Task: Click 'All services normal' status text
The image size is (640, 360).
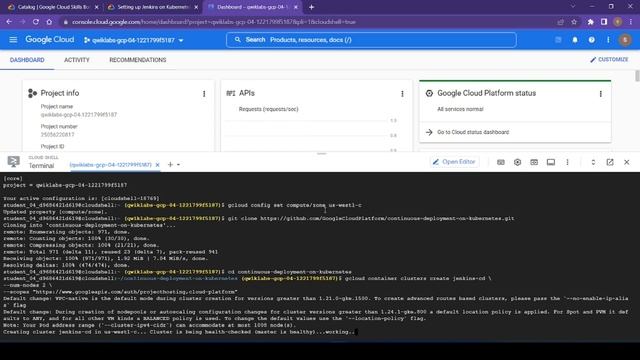Action: click(x=460, y=109)
